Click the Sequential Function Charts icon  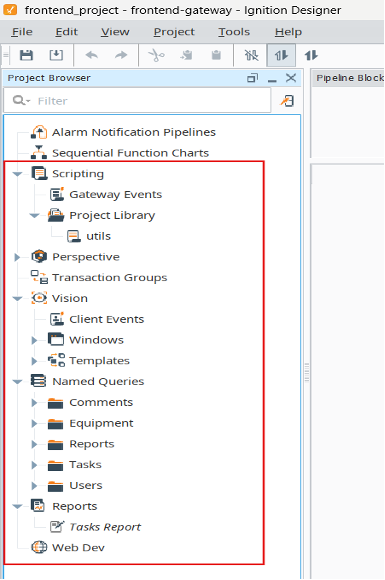click(x=39, y=153)
